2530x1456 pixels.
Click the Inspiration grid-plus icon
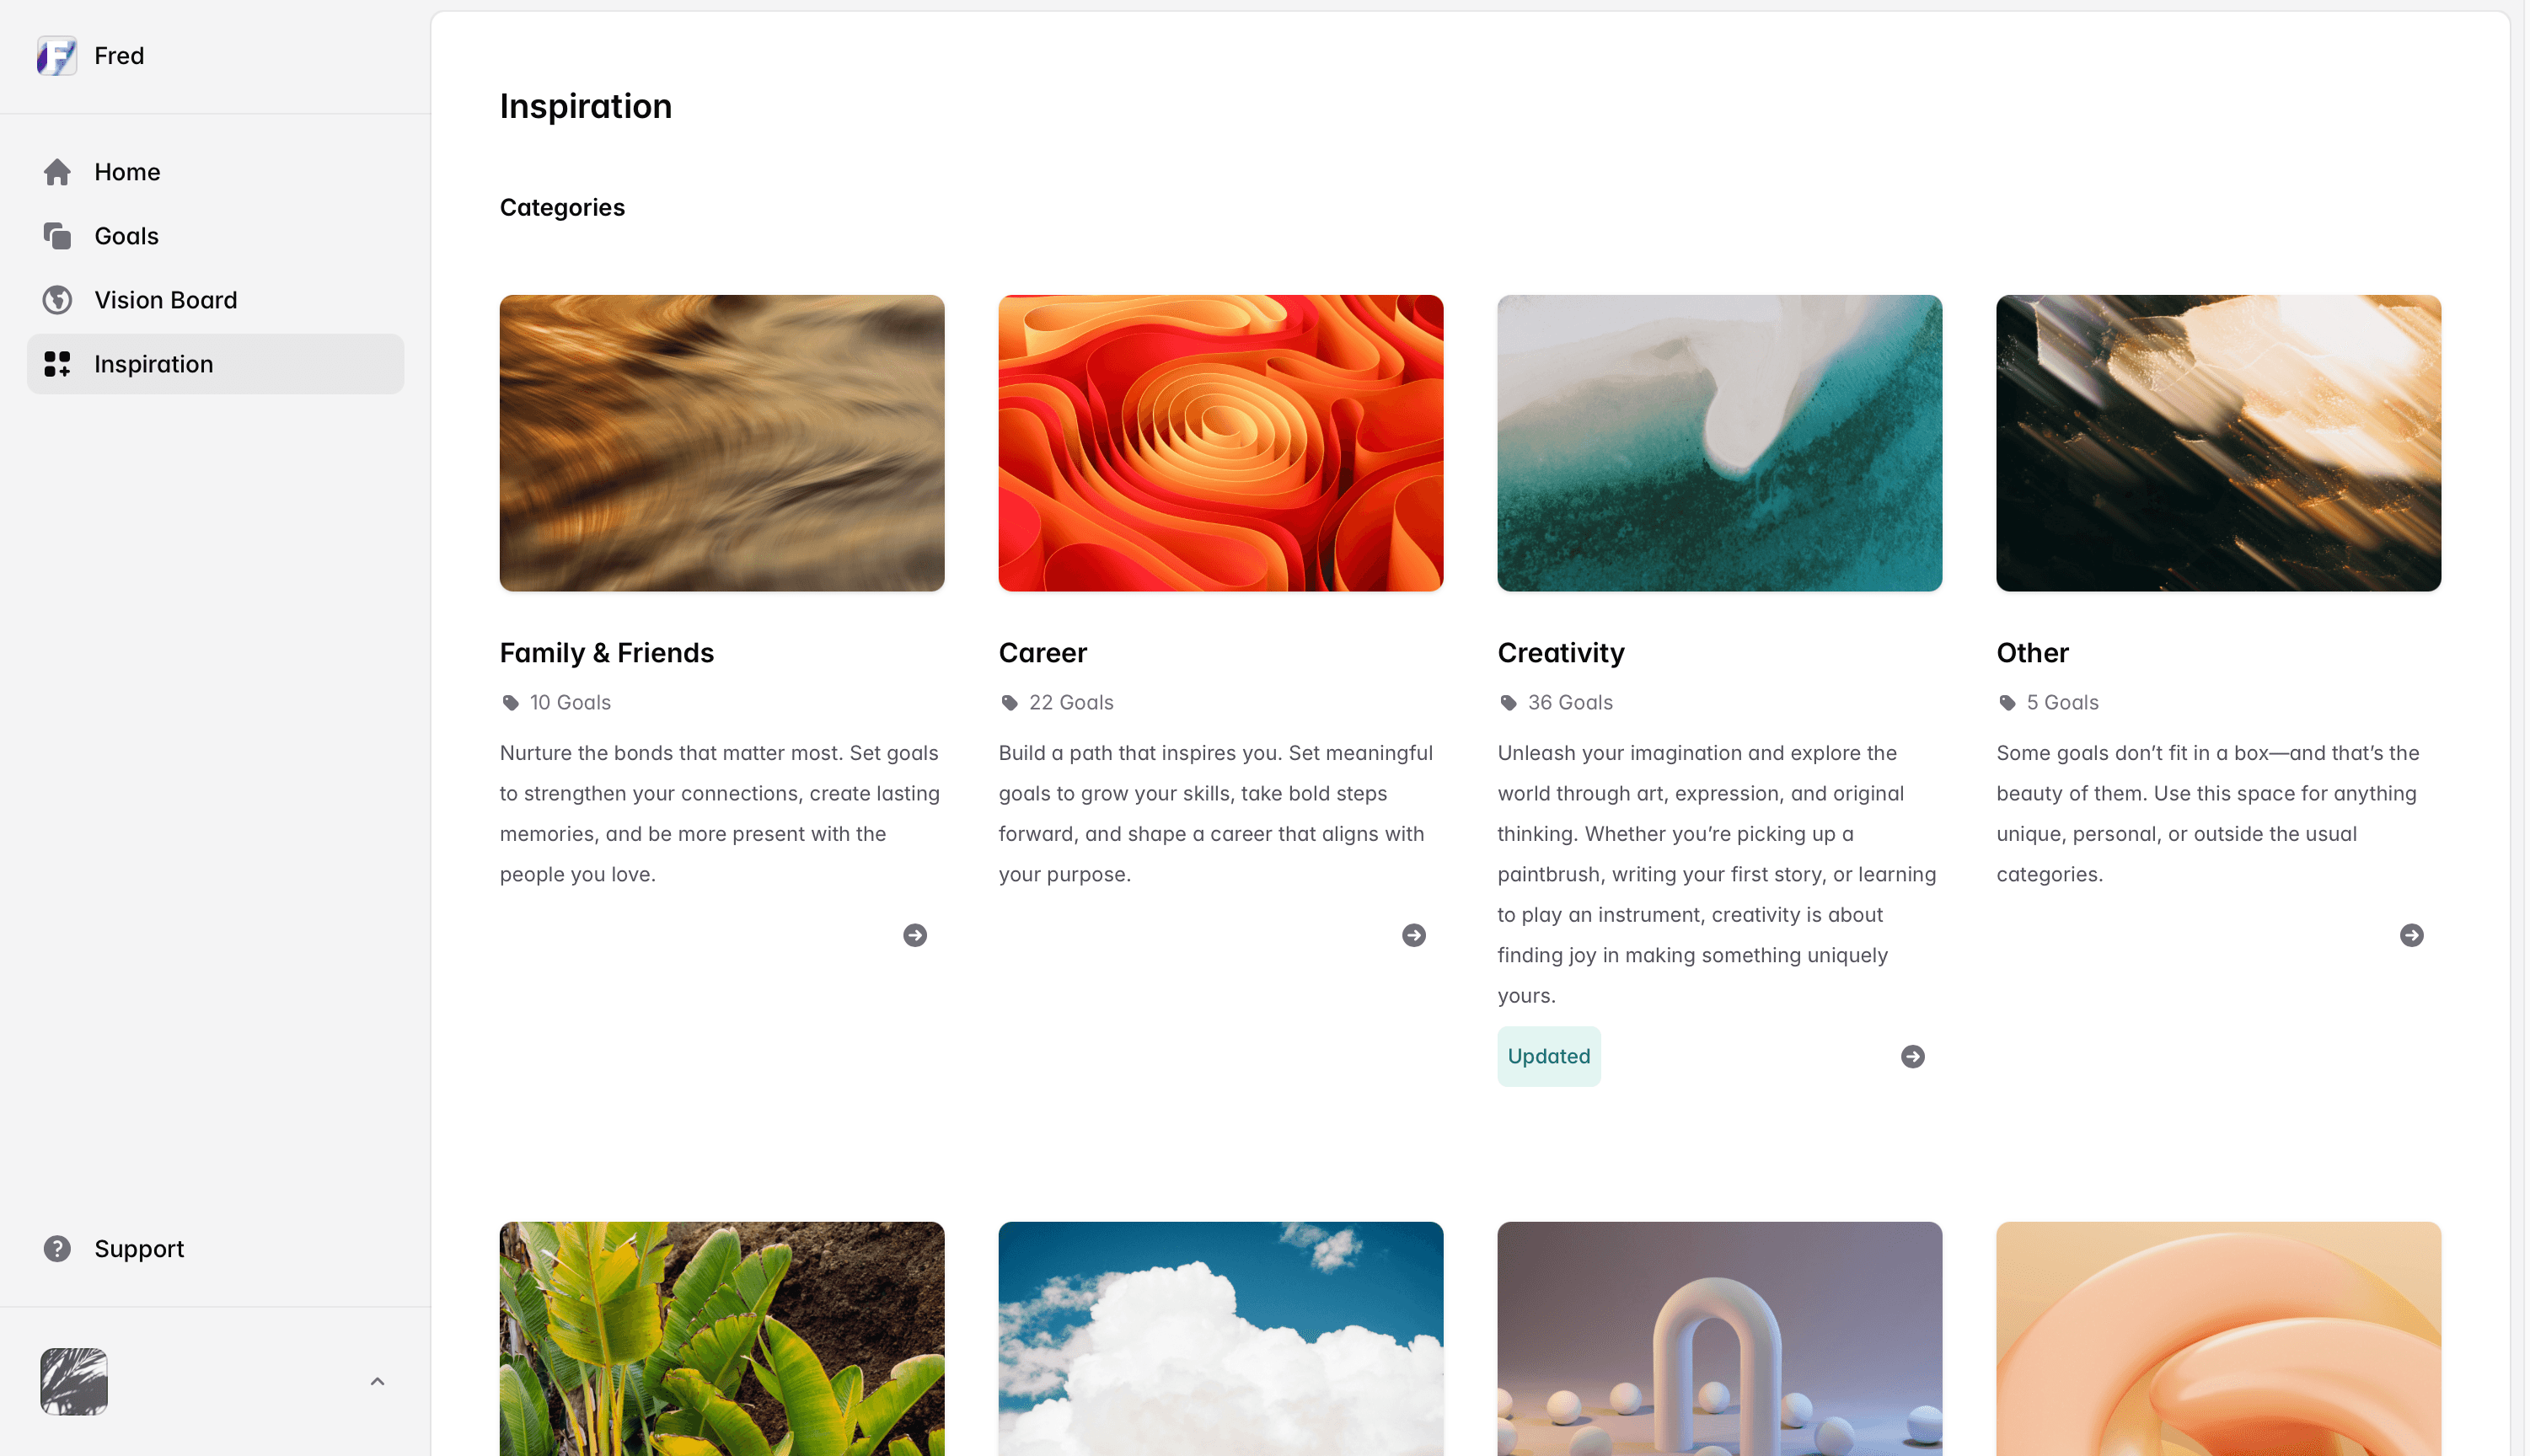coord(57,364)
